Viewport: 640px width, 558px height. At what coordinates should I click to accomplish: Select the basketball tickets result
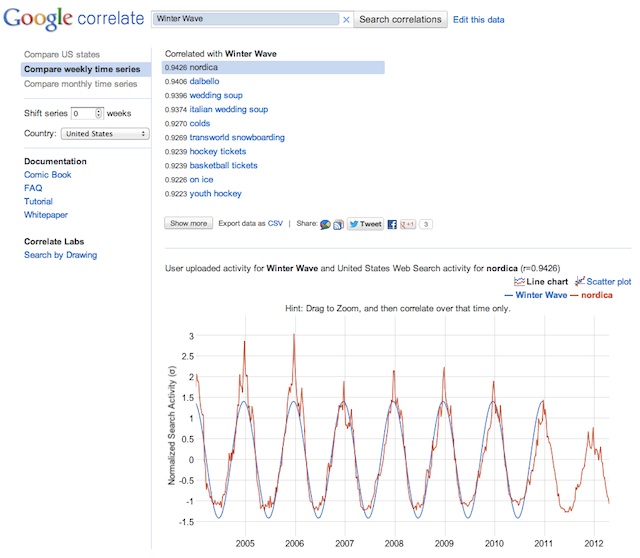click(223, 165)
